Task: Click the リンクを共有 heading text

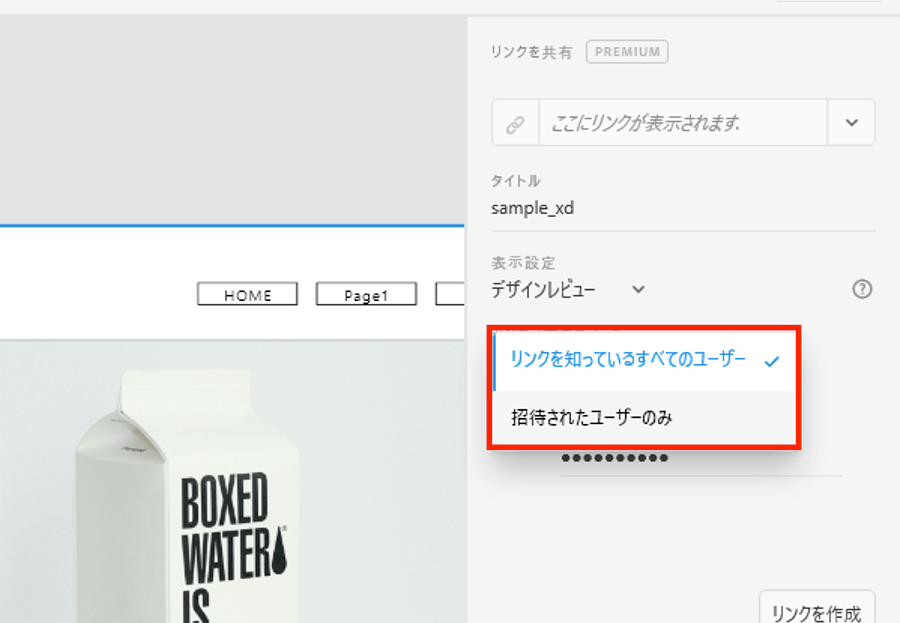Action: (531, 52)
